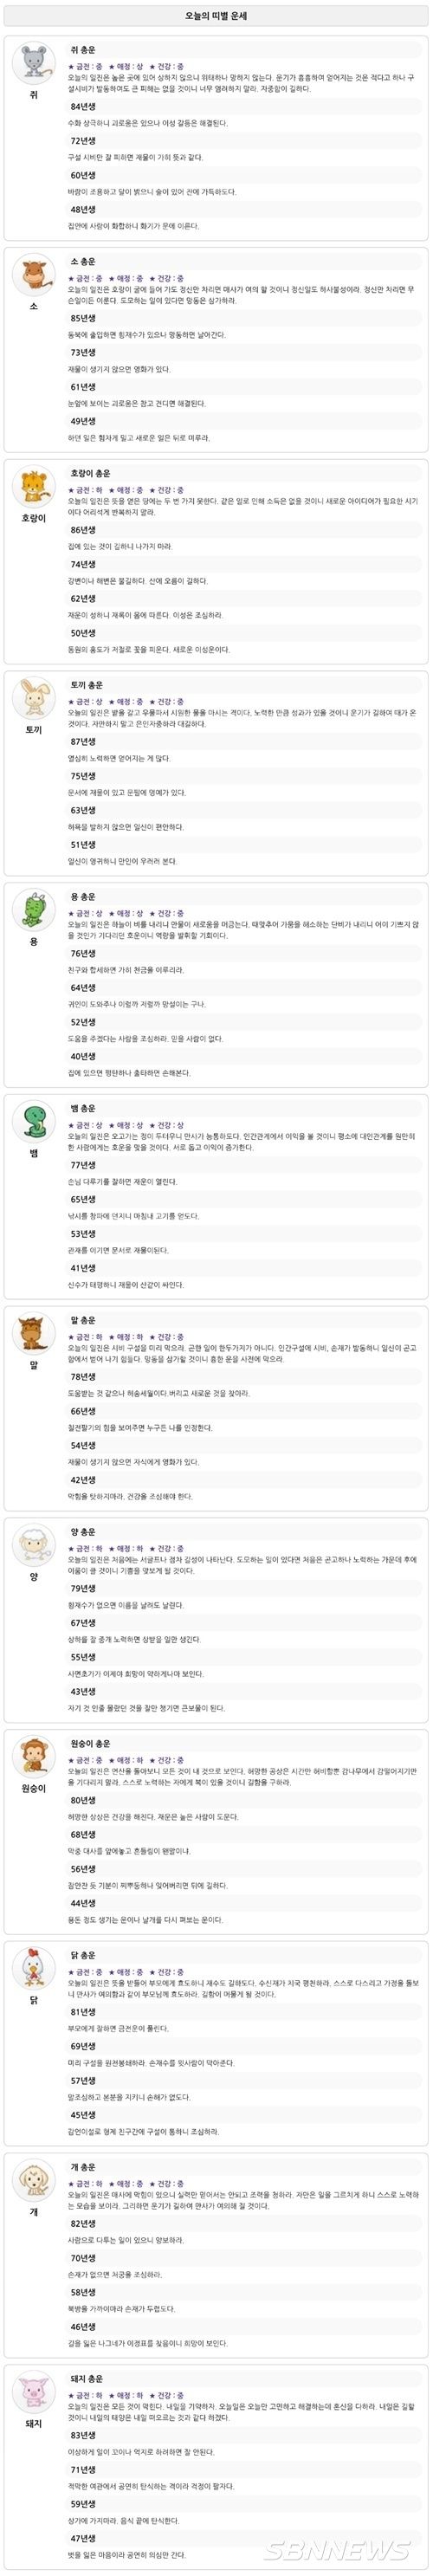Click the snake zodiac icon
The image size is (433, 2576).
(33, 1122)
